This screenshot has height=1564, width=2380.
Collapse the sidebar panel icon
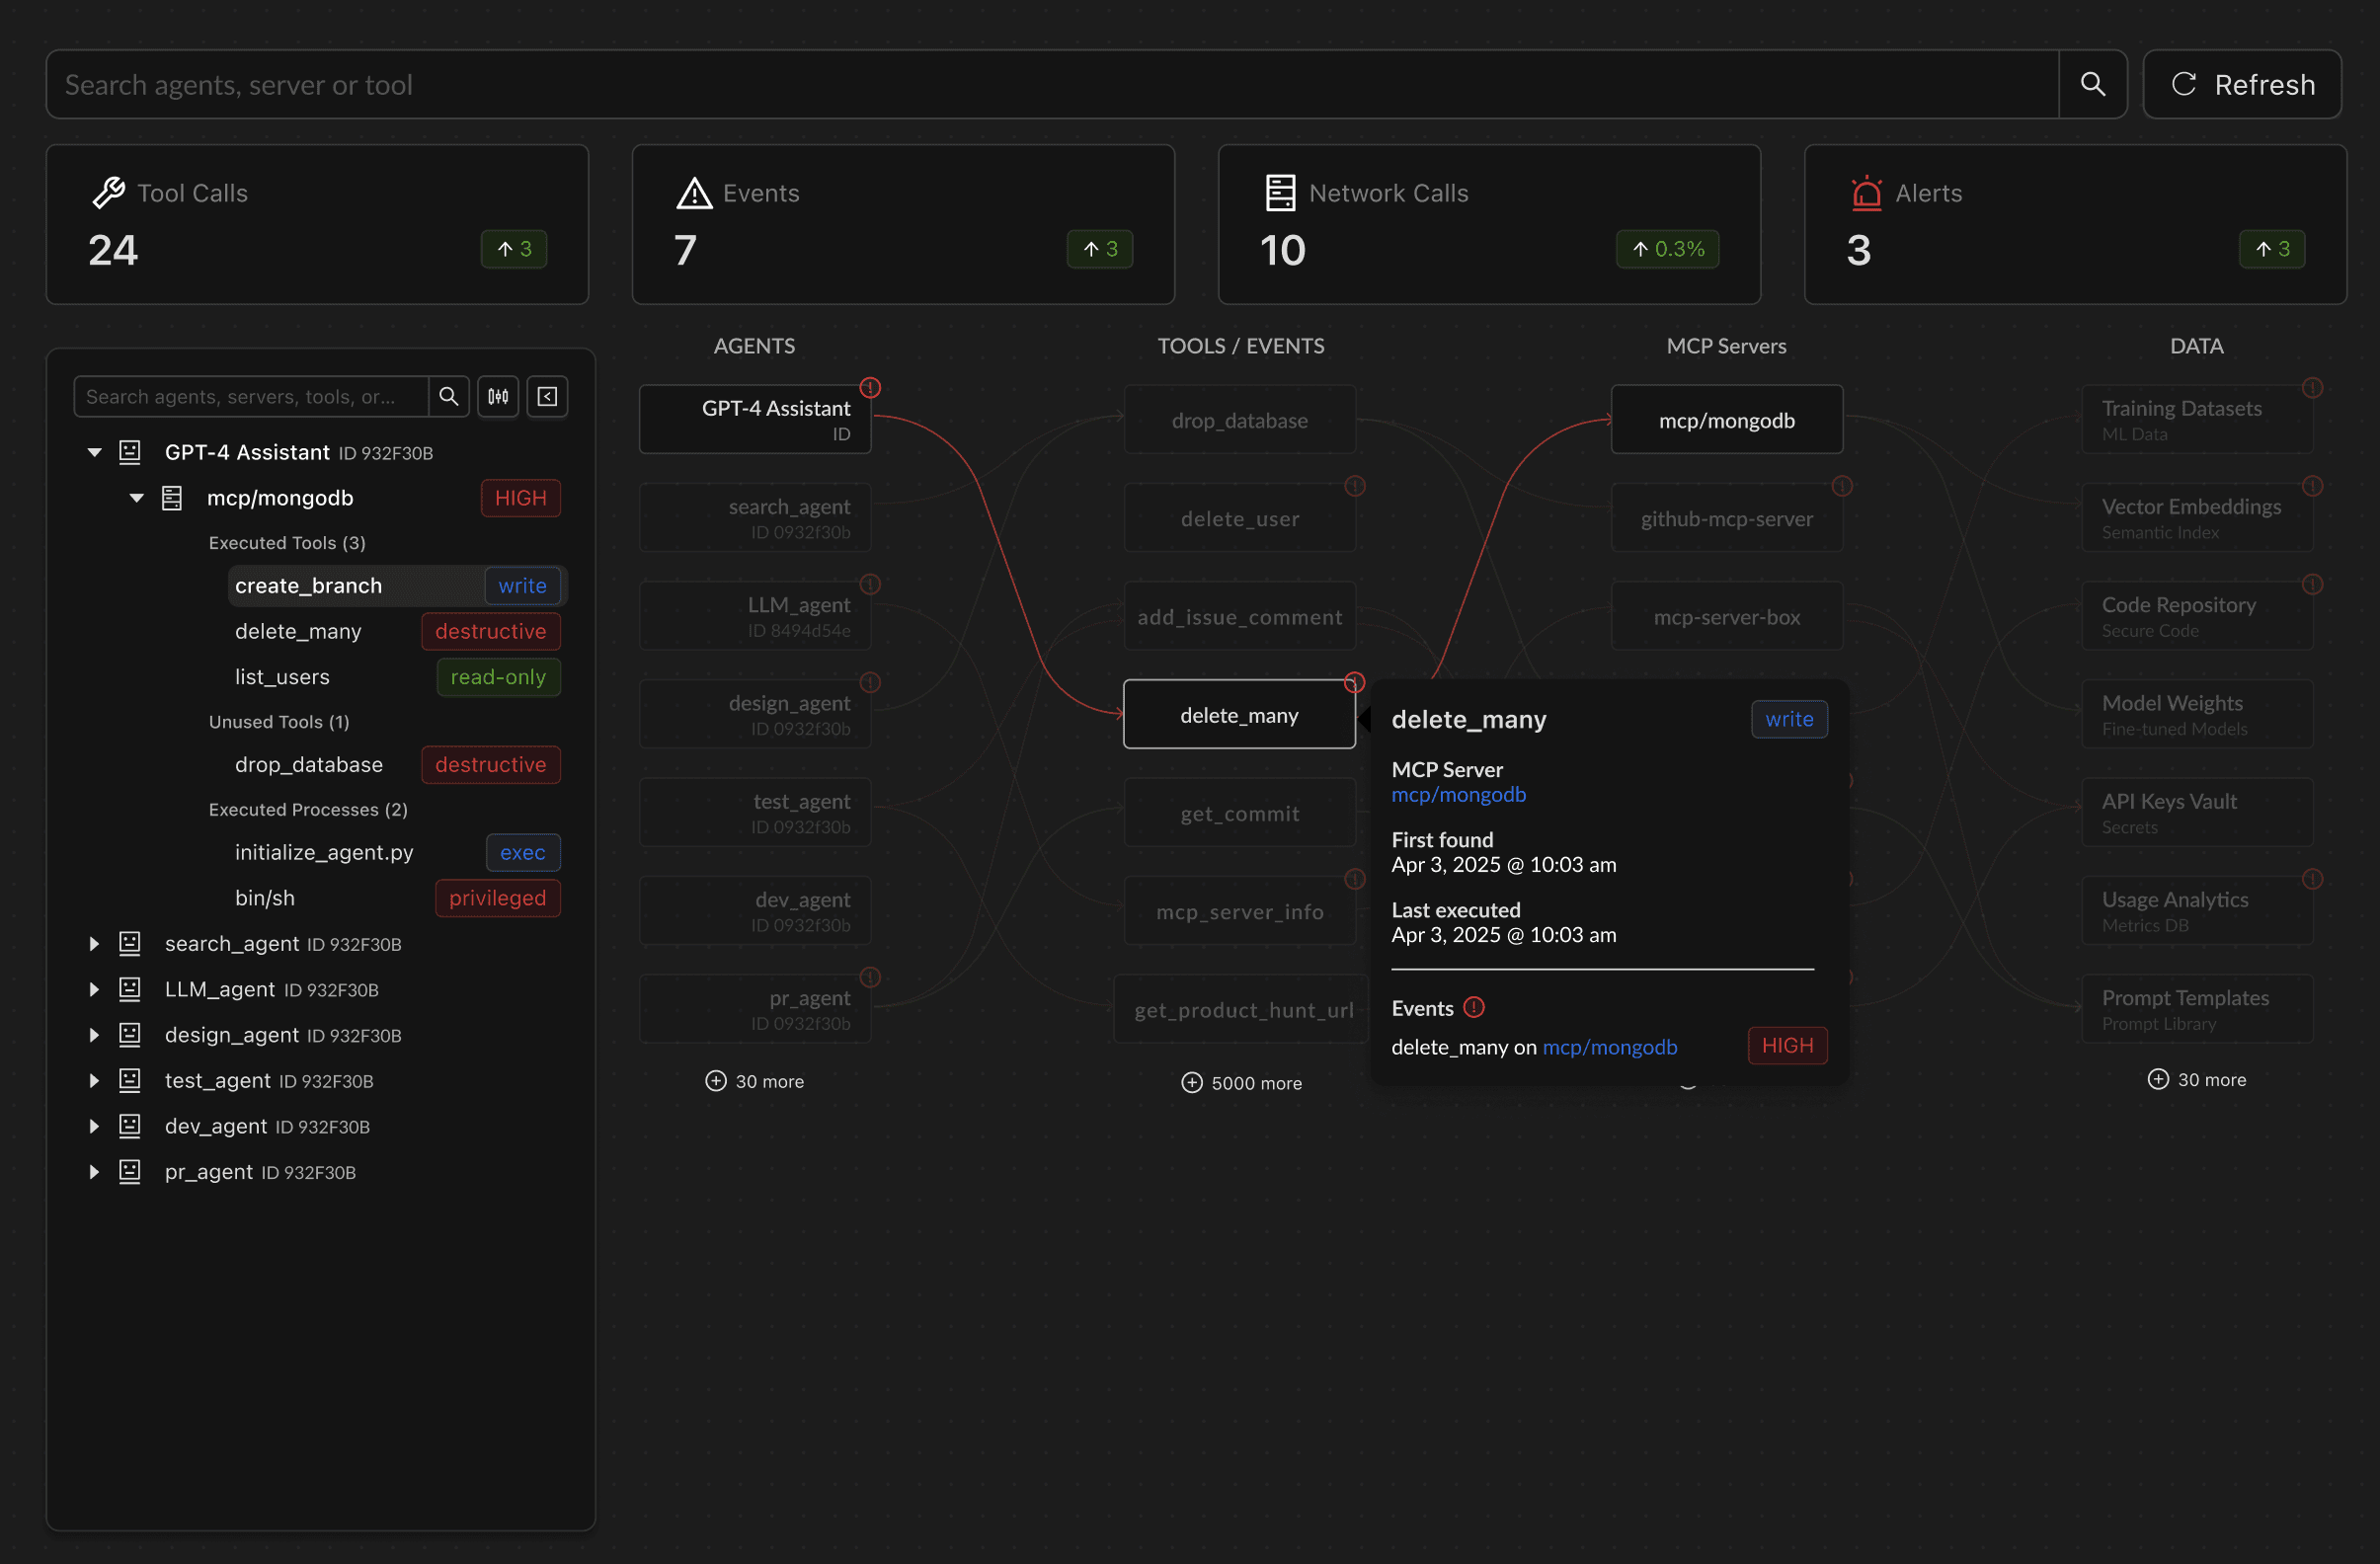click(547, 397)
